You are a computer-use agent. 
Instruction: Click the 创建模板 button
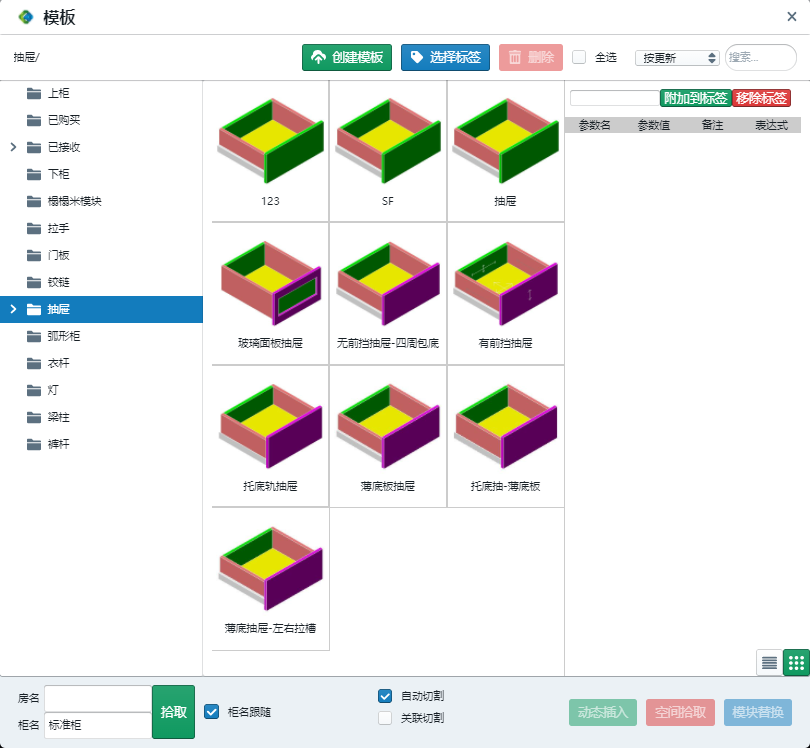[347, 58]
